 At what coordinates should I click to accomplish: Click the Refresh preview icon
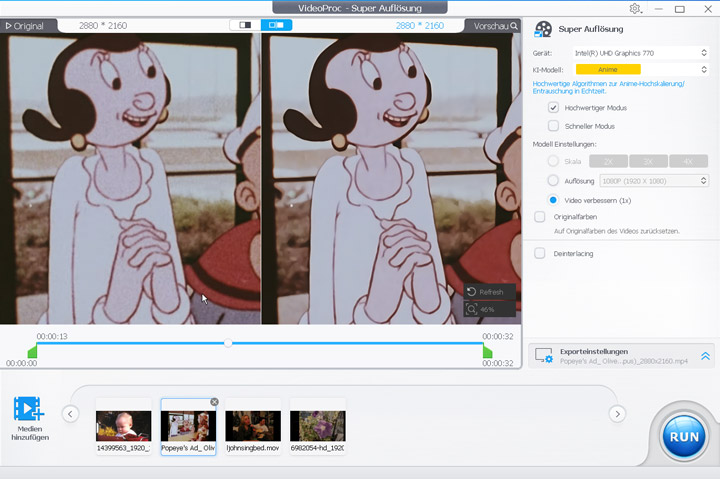471,292
